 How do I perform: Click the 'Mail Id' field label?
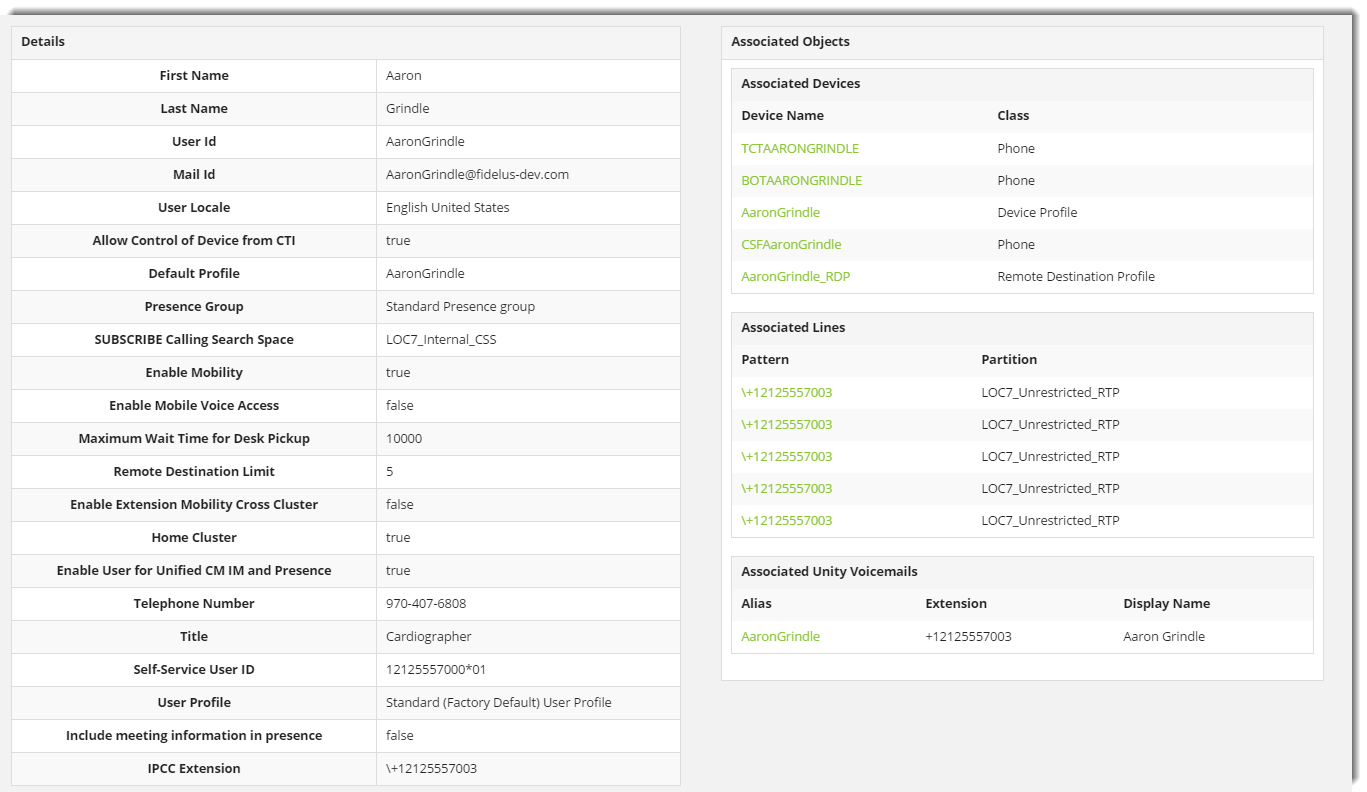194,174
